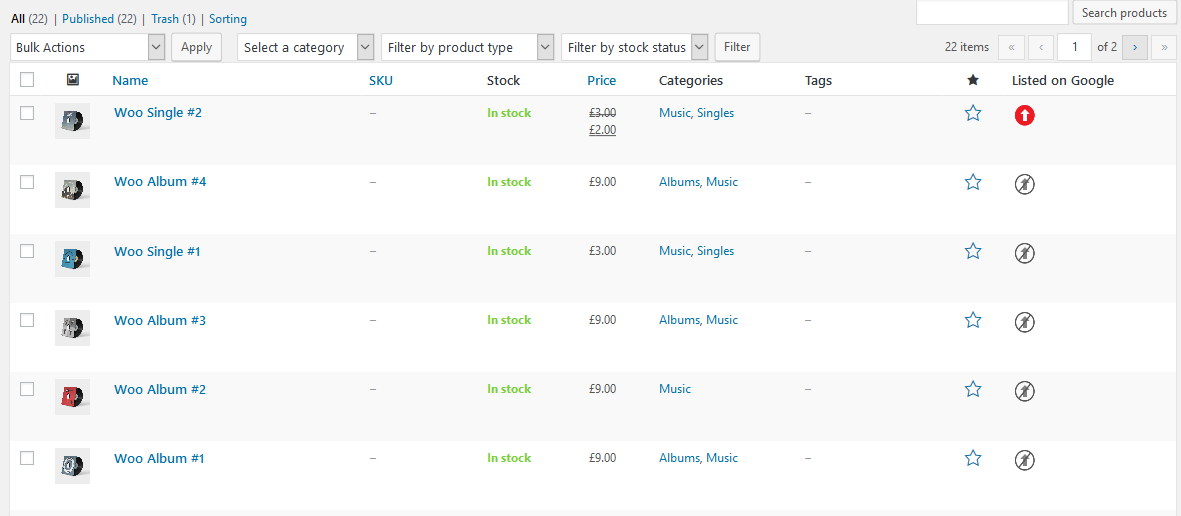Open the Sorting view
This screenshot has height=516, width=1181.
(227, 19)
